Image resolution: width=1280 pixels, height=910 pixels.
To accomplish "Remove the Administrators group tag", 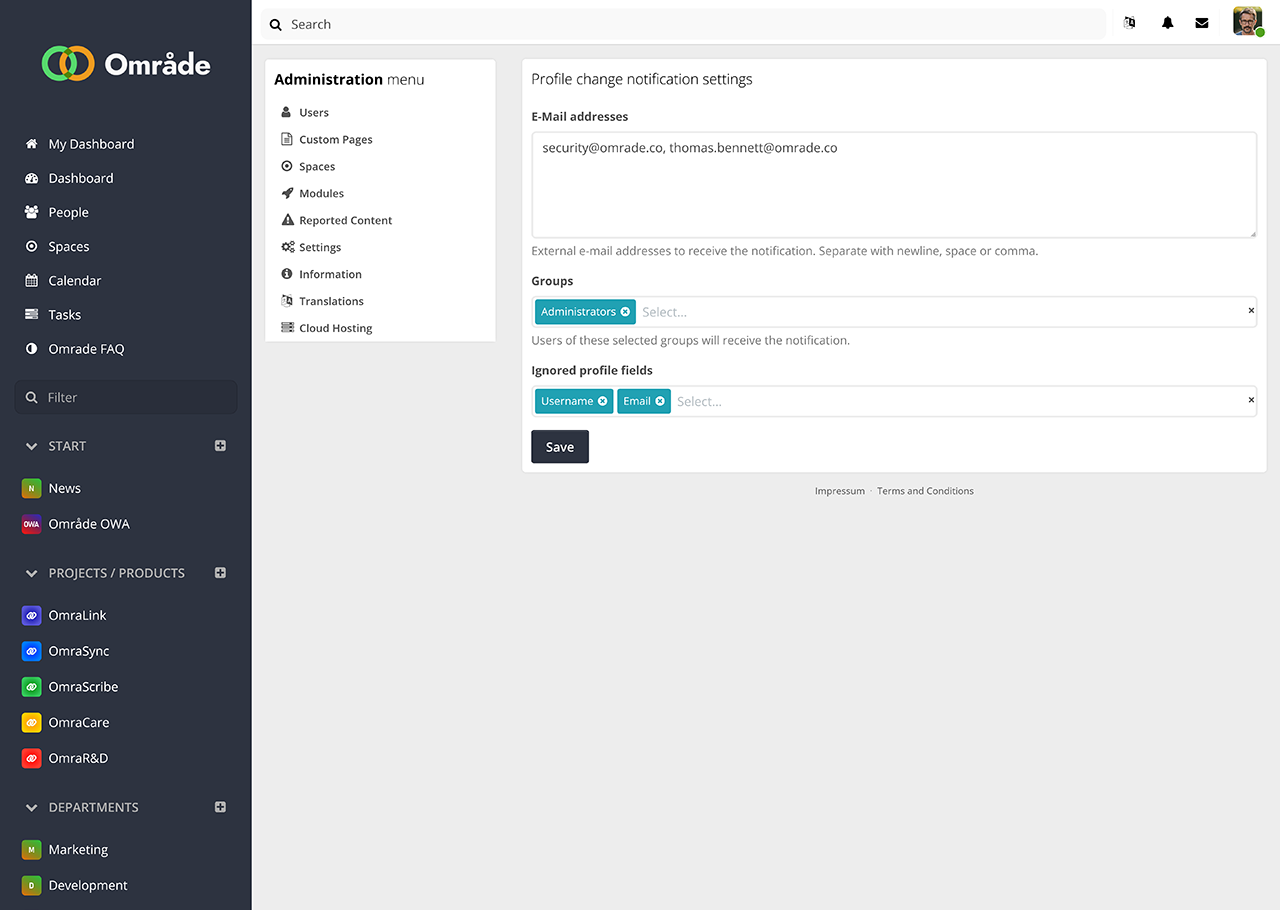I will tap(625, 312).
